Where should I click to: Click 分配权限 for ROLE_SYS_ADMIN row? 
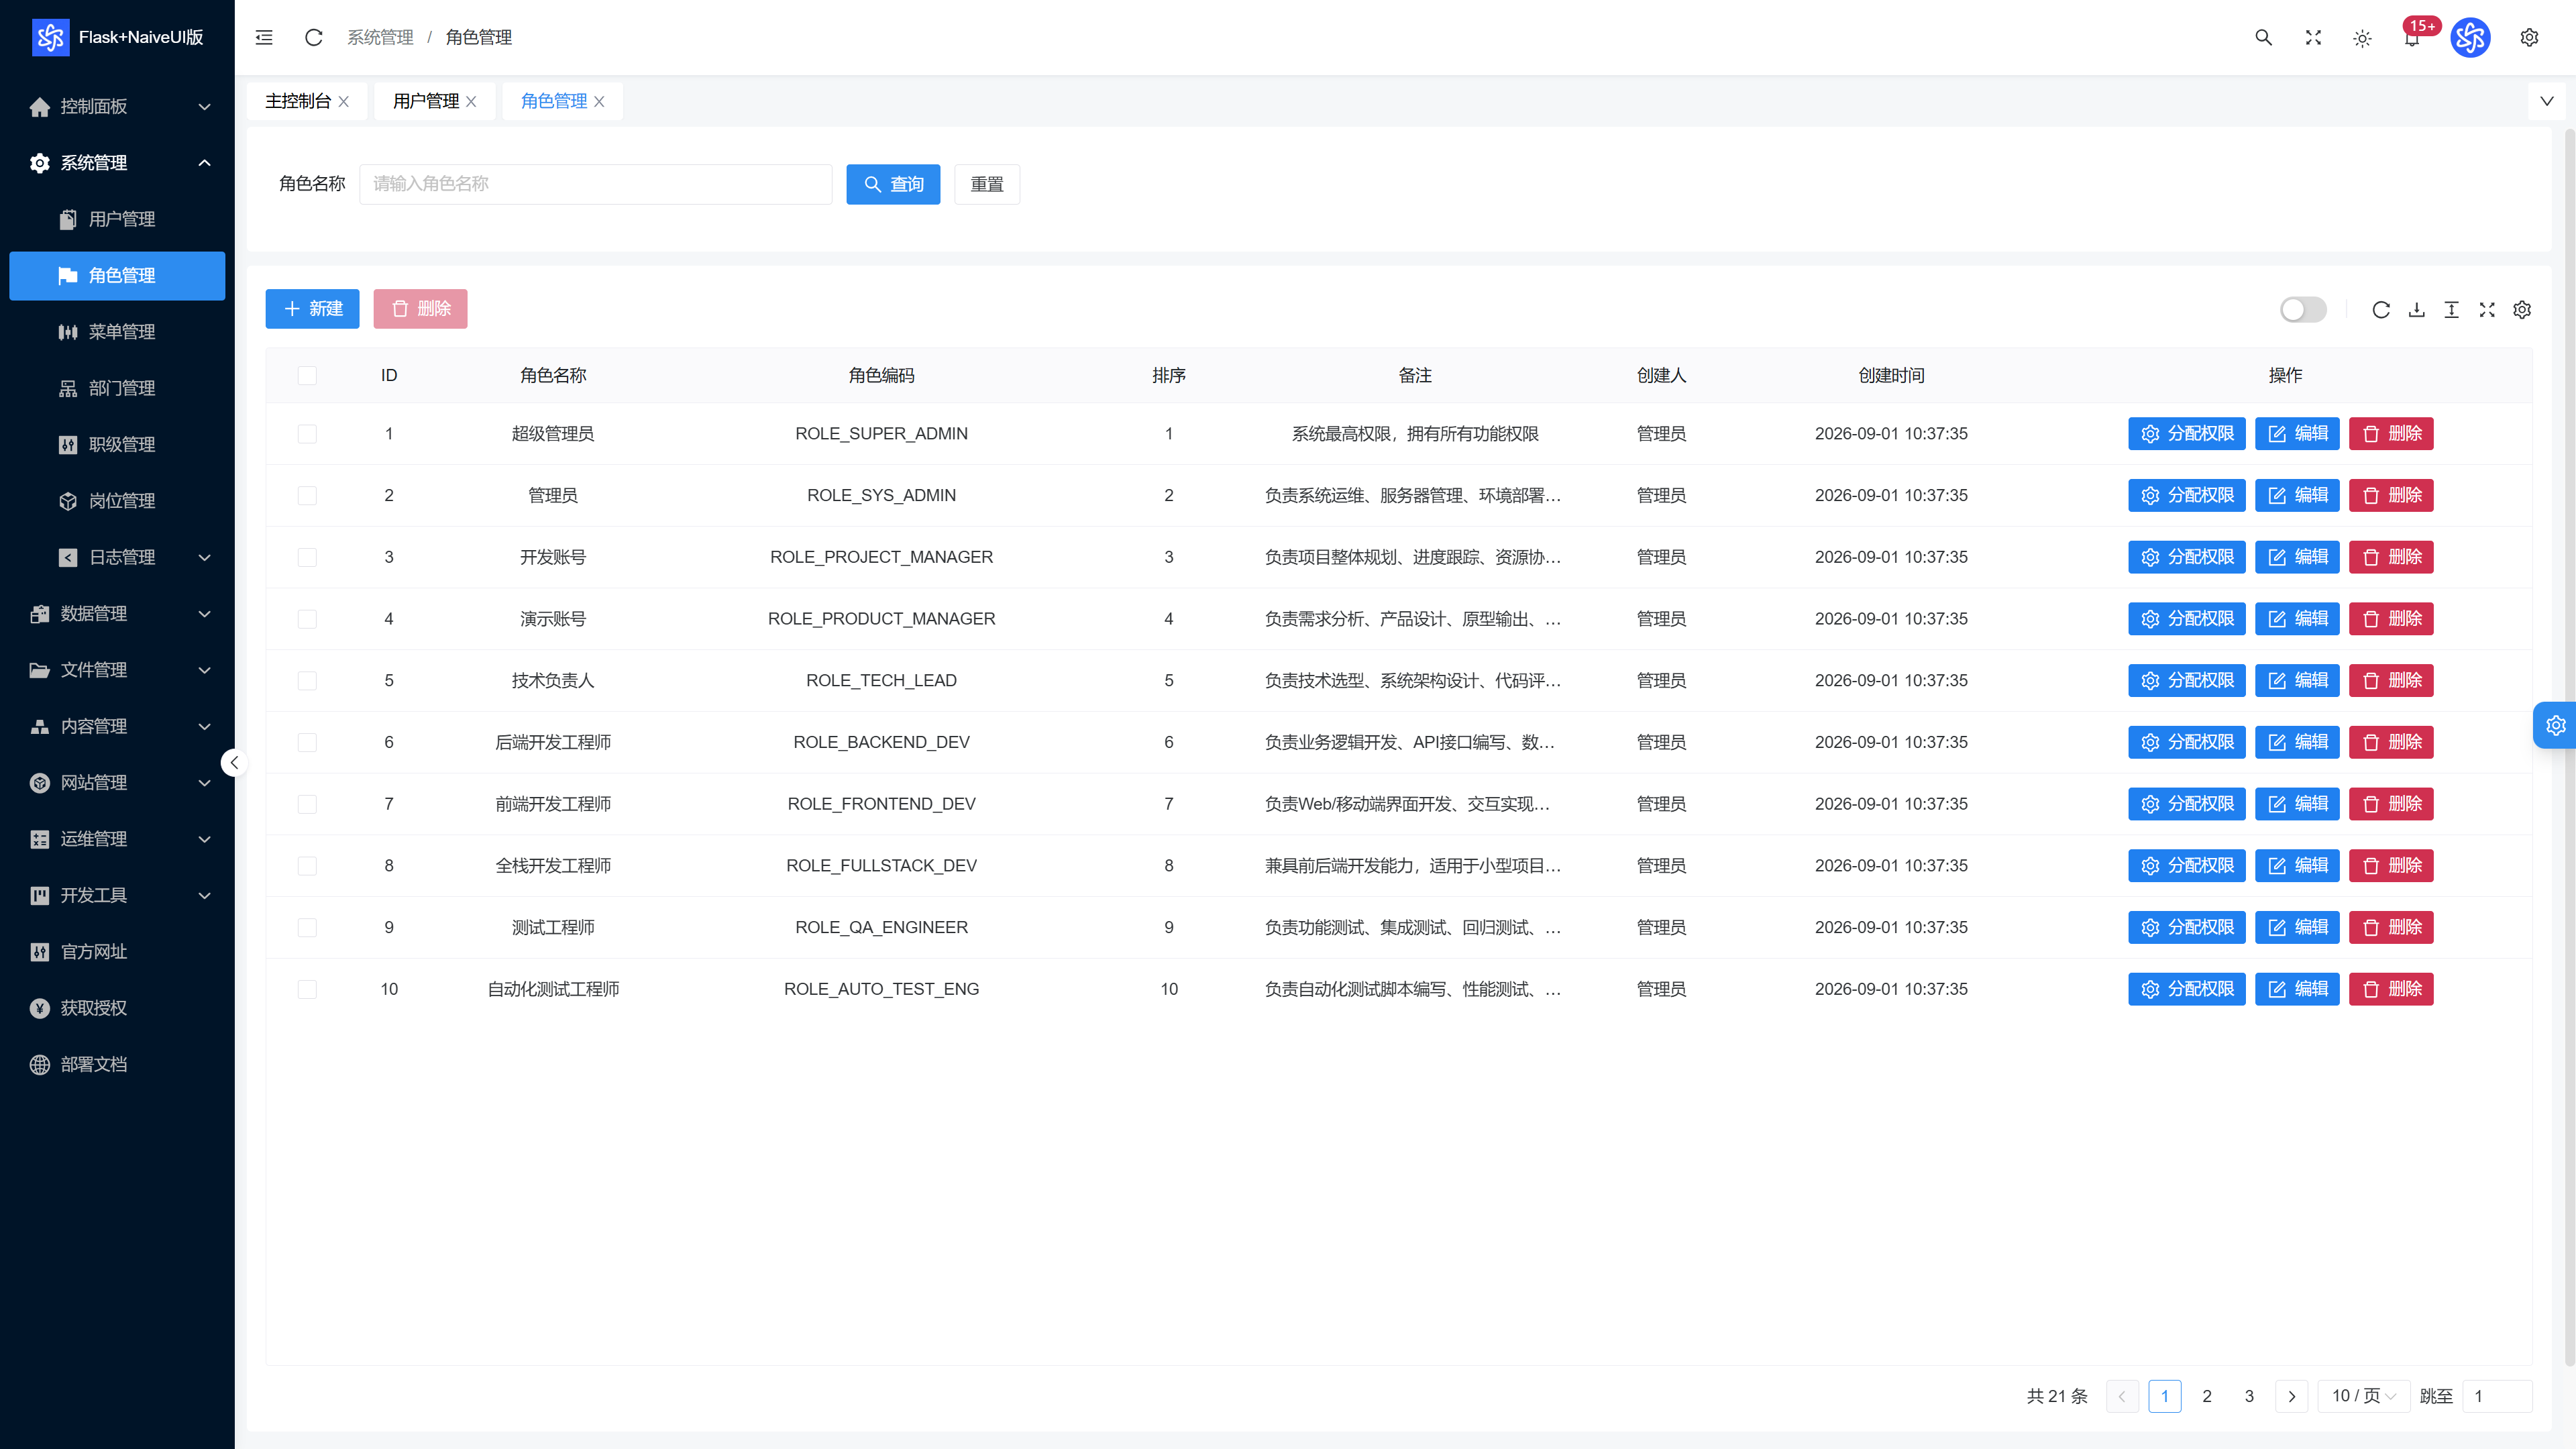coord(2186,495)
